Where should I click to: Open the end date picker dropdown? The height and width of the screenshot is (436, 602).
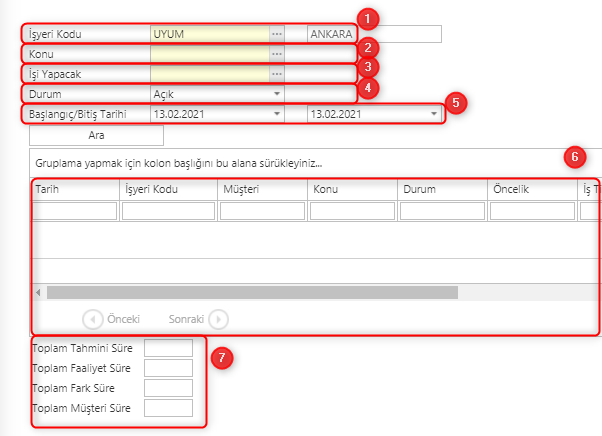(434, 114)
